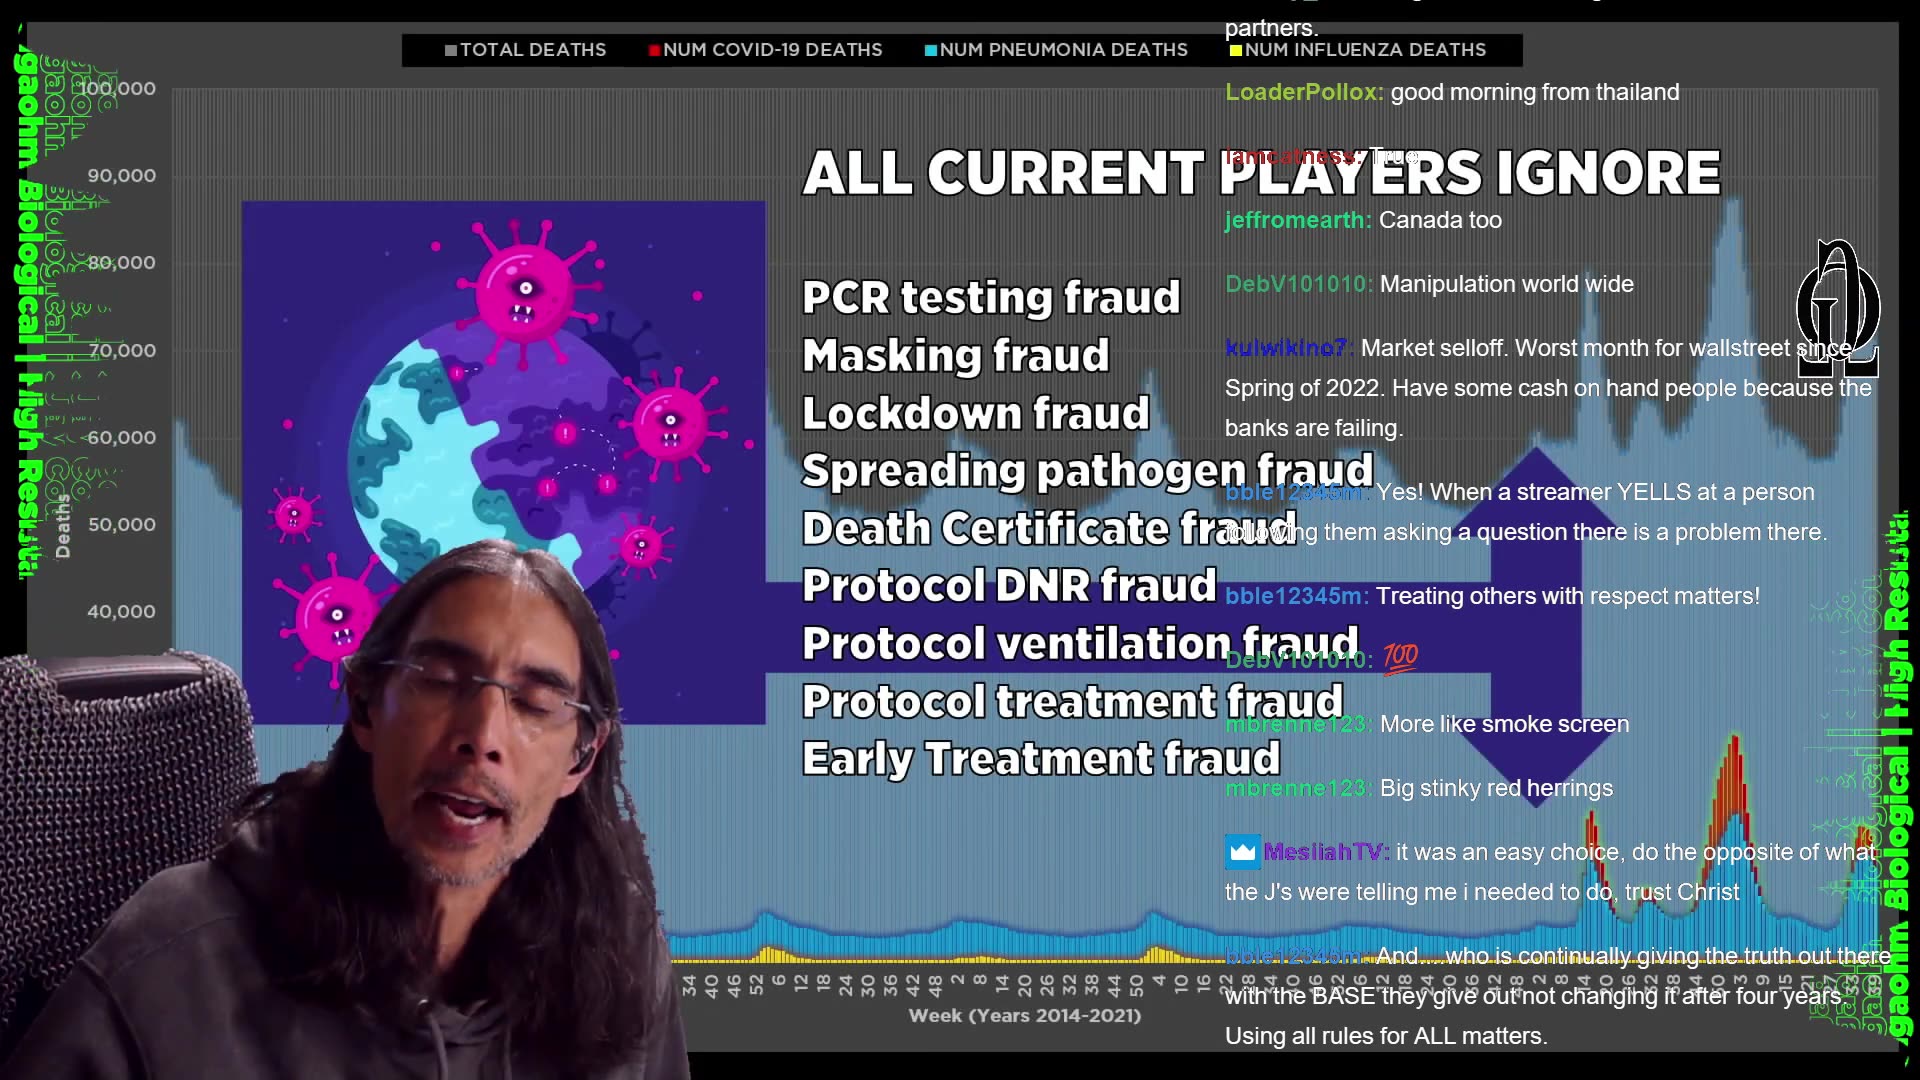Image resolution: width=1920 pixels, height=1080 pixels.
Task: Click the red COVID-19 Deaths legend swatch
Action: pos(654,50)
